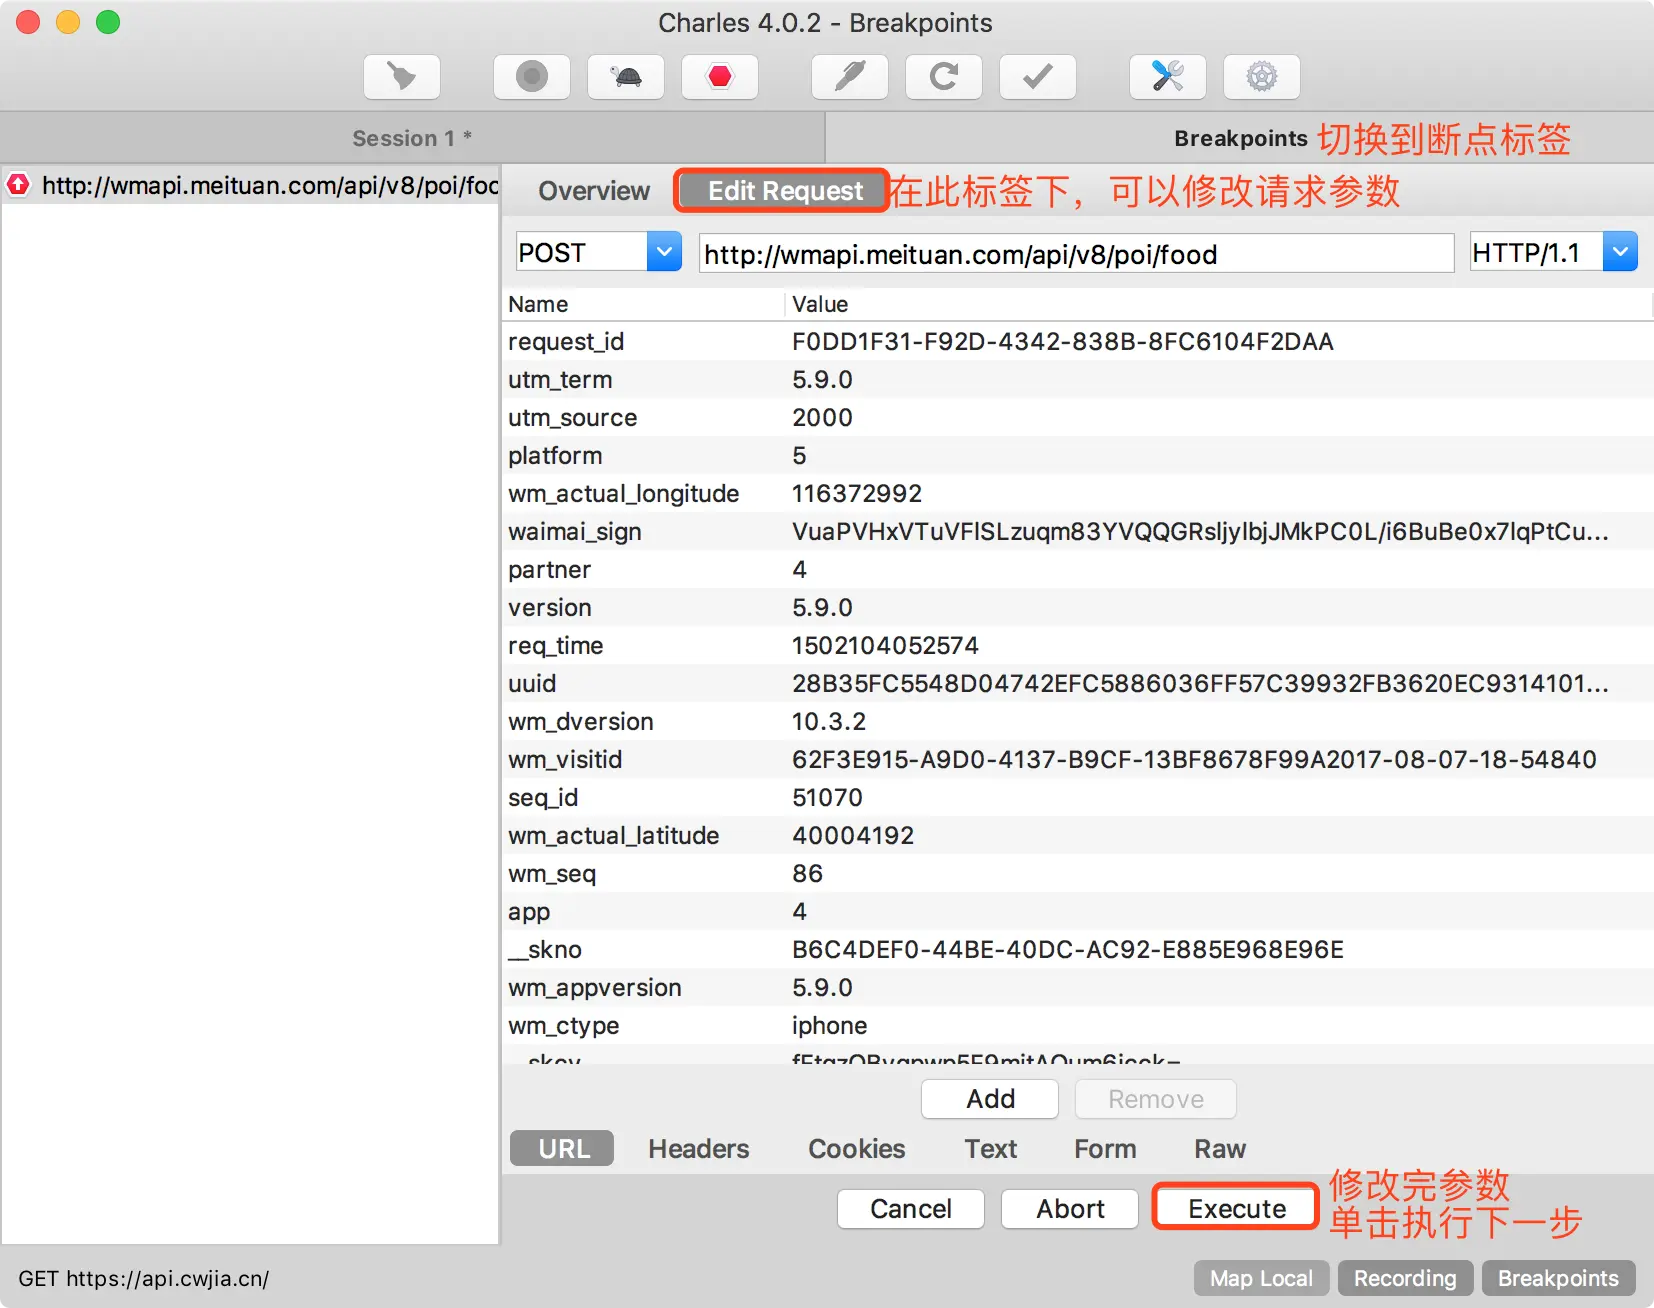The height and width of the screenshot is (1308, 1654).
Task: Switch to the Headers tab
Action: coord(699,1149)
